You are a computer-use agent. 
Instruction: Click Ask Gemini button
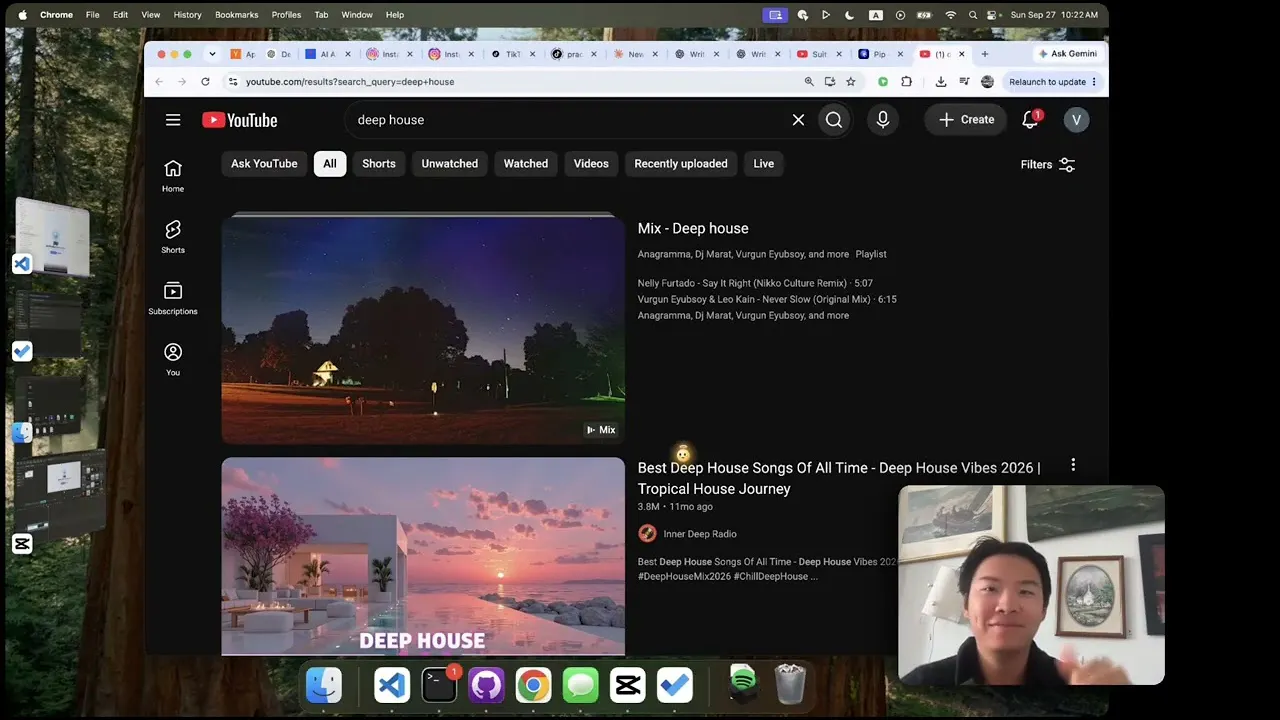1068,54
